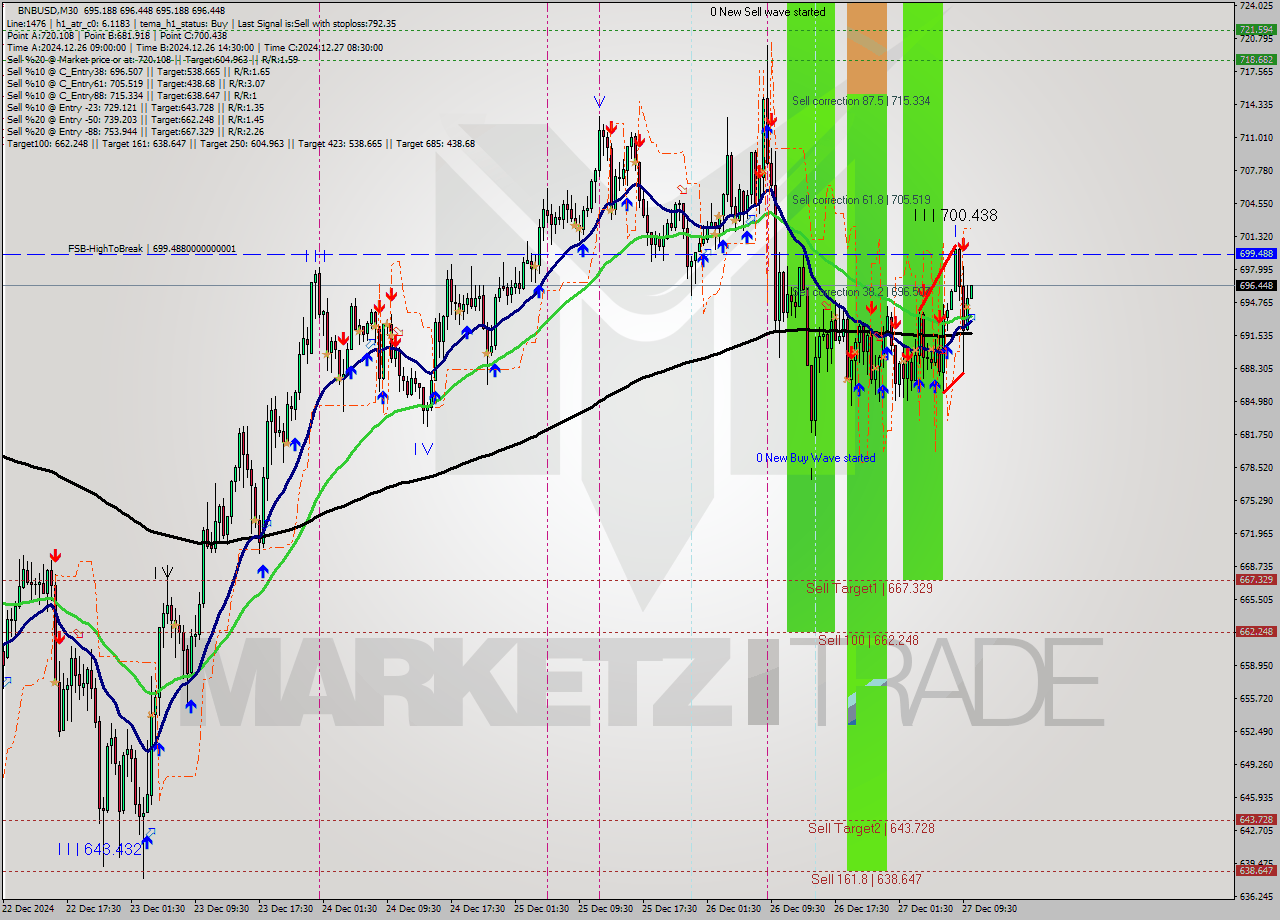Click the '| | | 643.432' low label
The width and height of the screenshot is (1280, 920).
click(x=99, y=849)
